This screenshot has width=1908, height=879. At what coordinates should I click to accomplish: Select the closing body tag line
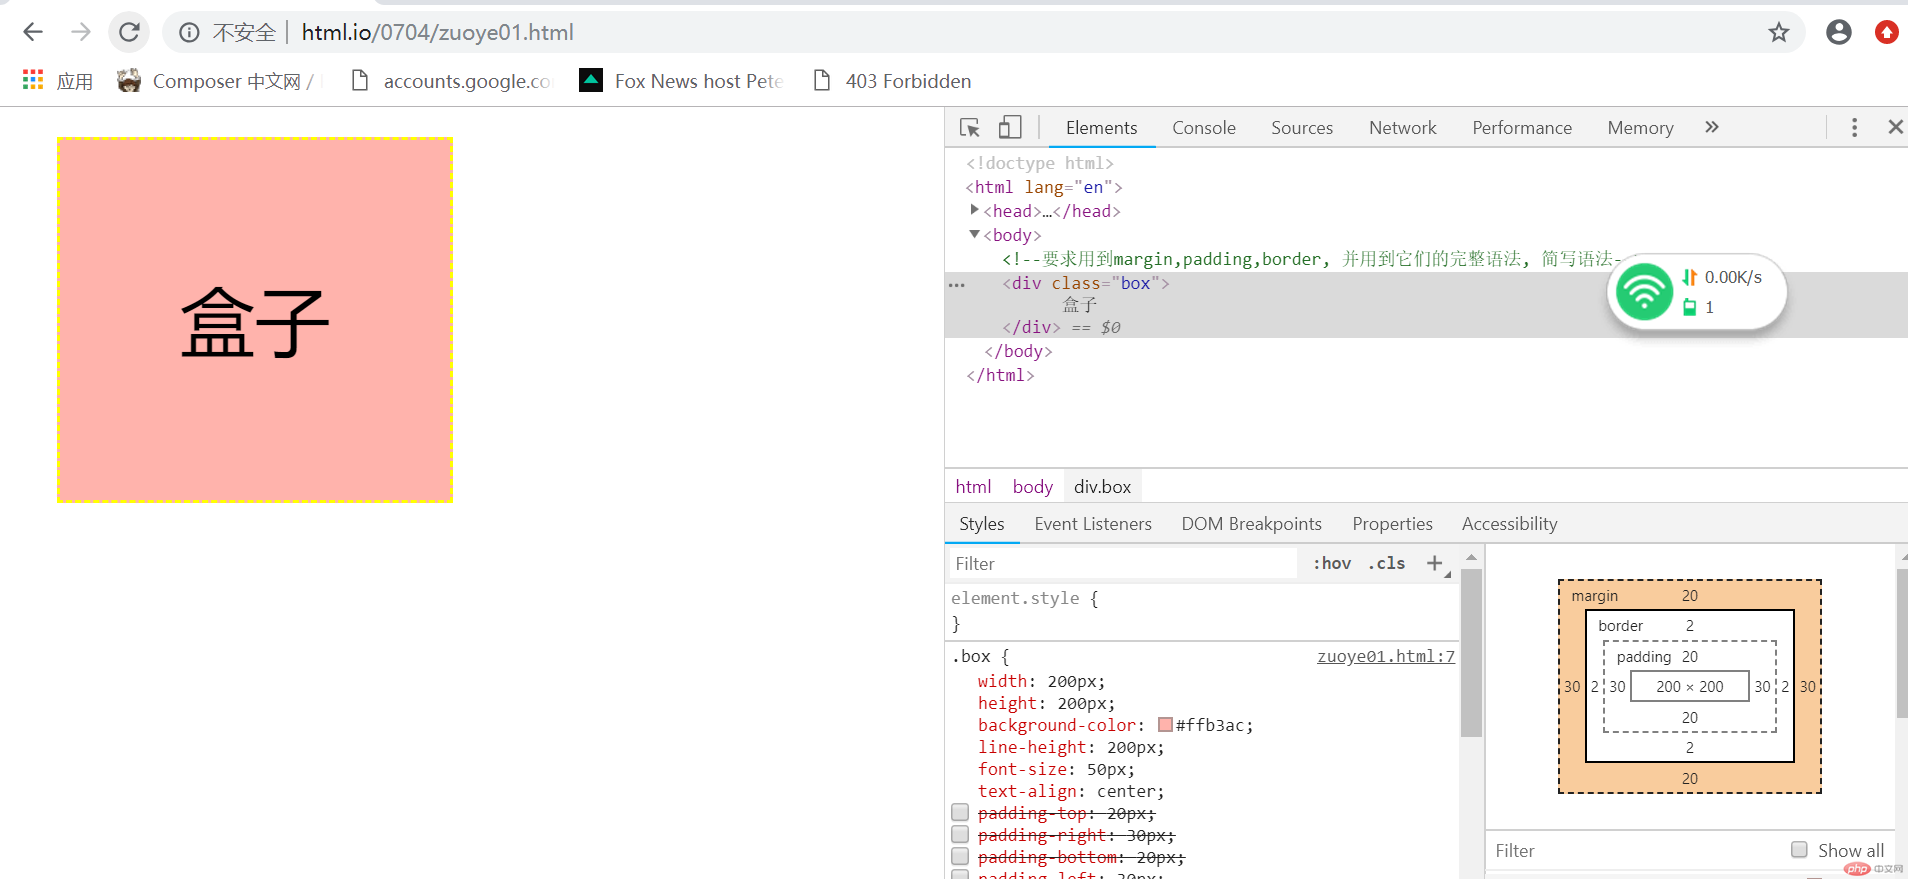[x=1018, y=351]
